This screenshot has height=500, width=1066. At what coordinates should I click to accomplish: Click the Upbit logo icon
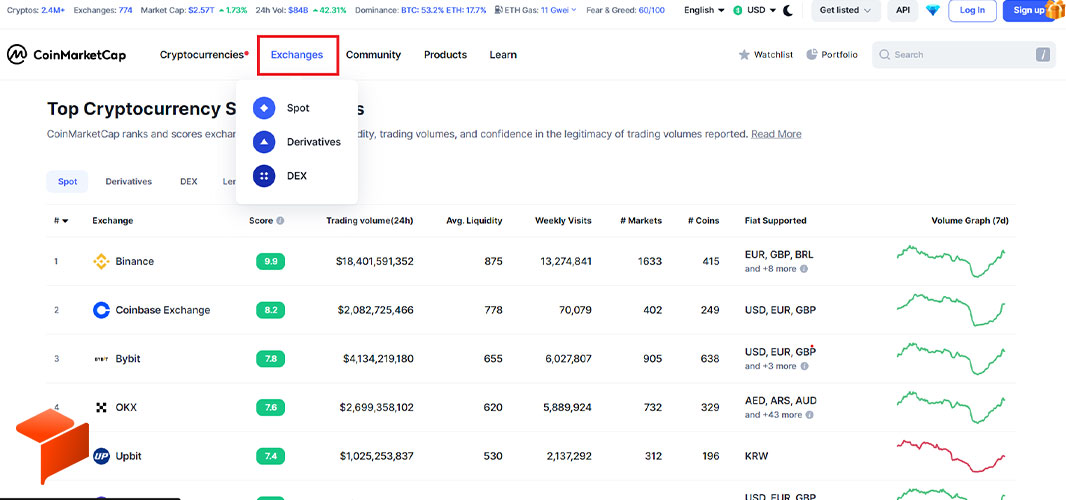coord(101,456)
